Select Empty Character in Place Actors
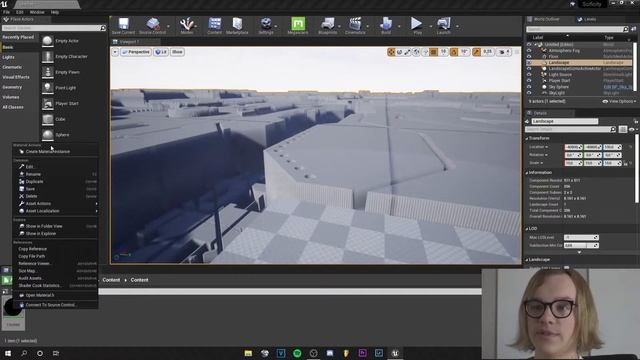This screenshot has width=640, height=360. (71, 56)
